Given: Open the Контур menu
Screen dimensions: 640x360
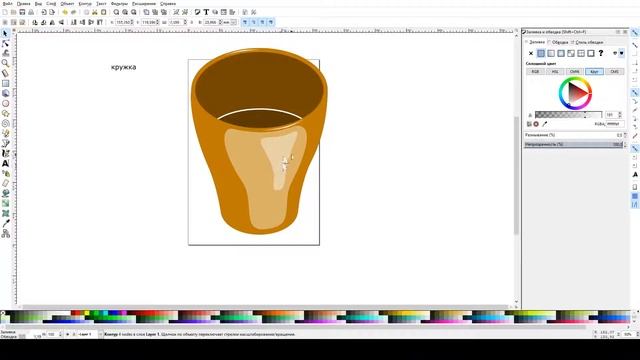Looking at the screenshot, I should [85, 3].
